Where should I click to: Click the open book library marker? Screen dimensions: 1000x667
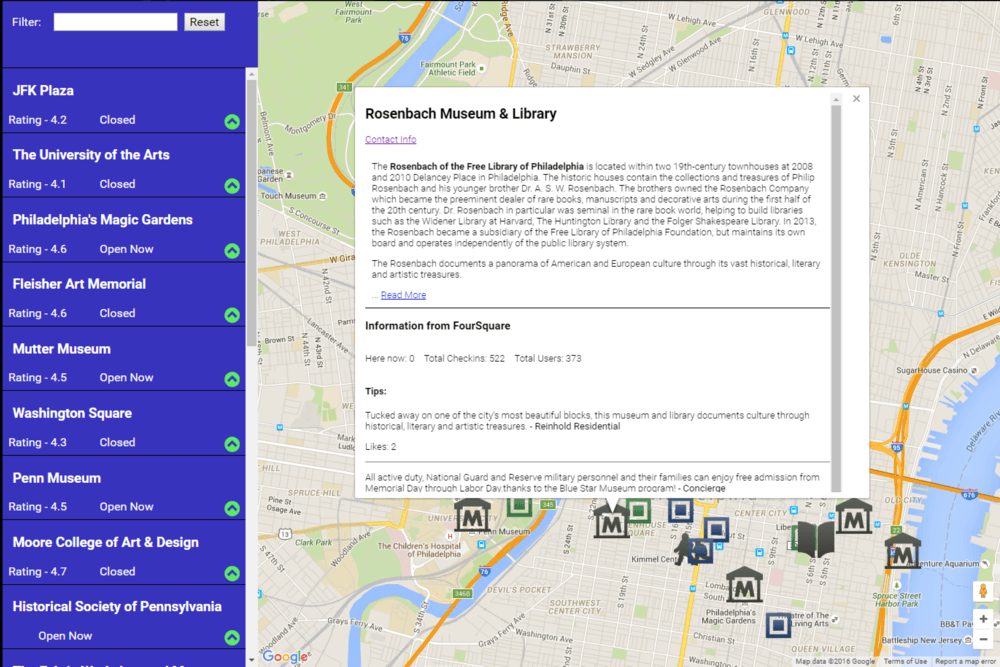[x=814, y=539]
